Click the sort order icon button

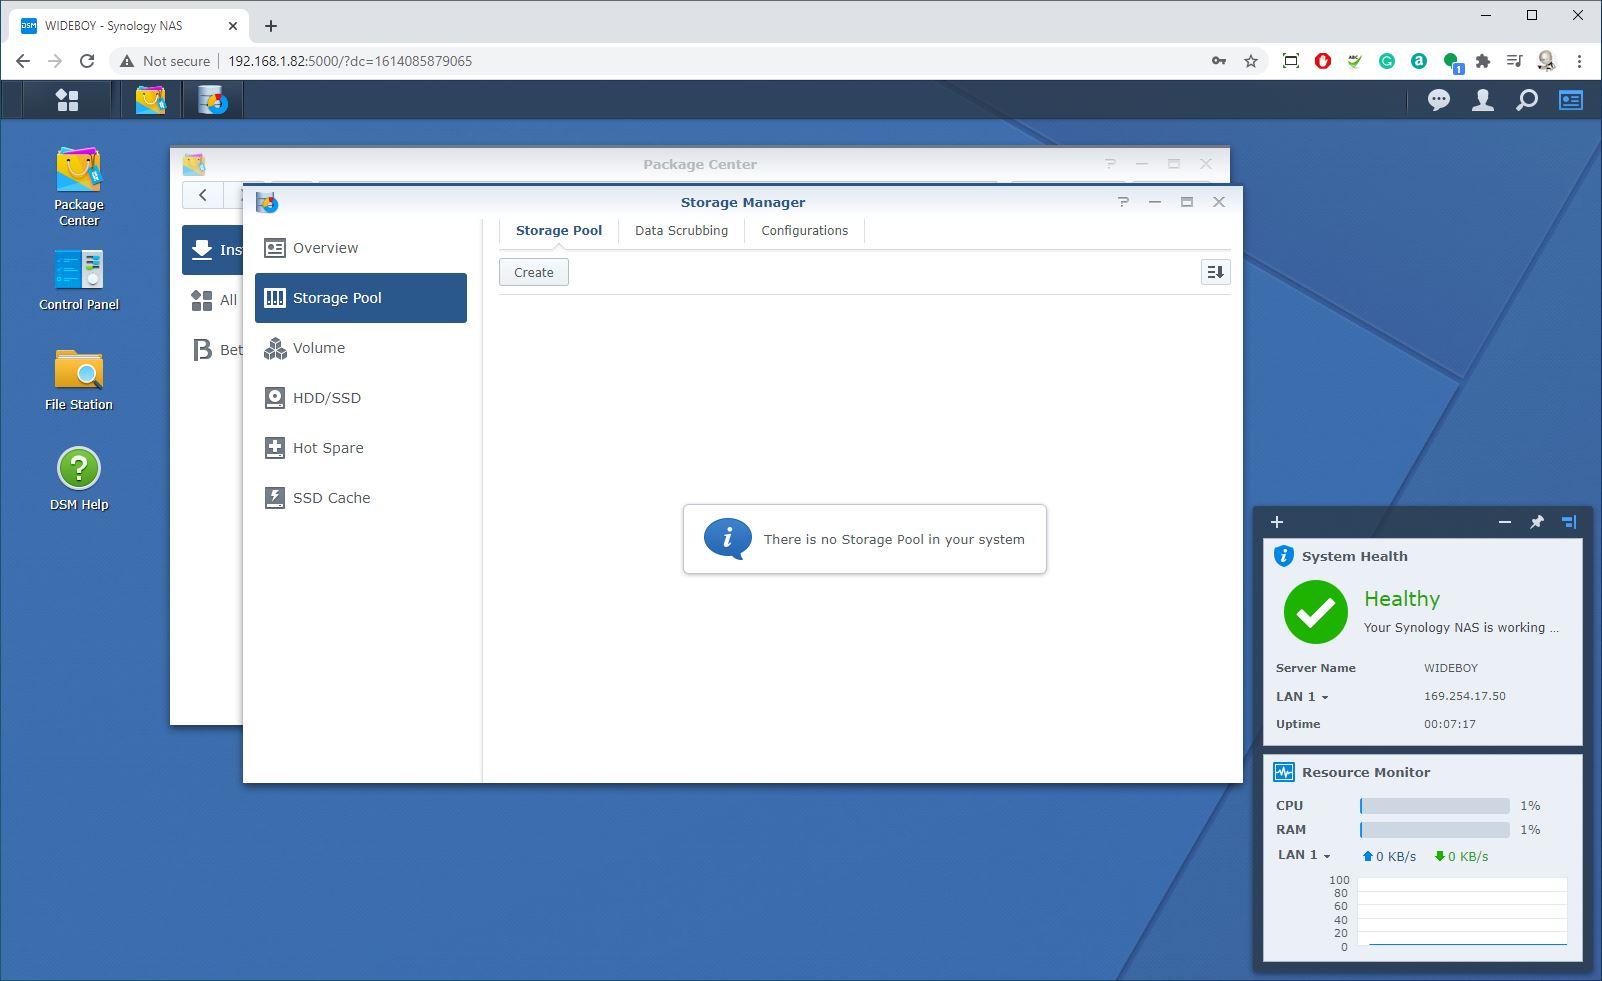pos(1216,272)
